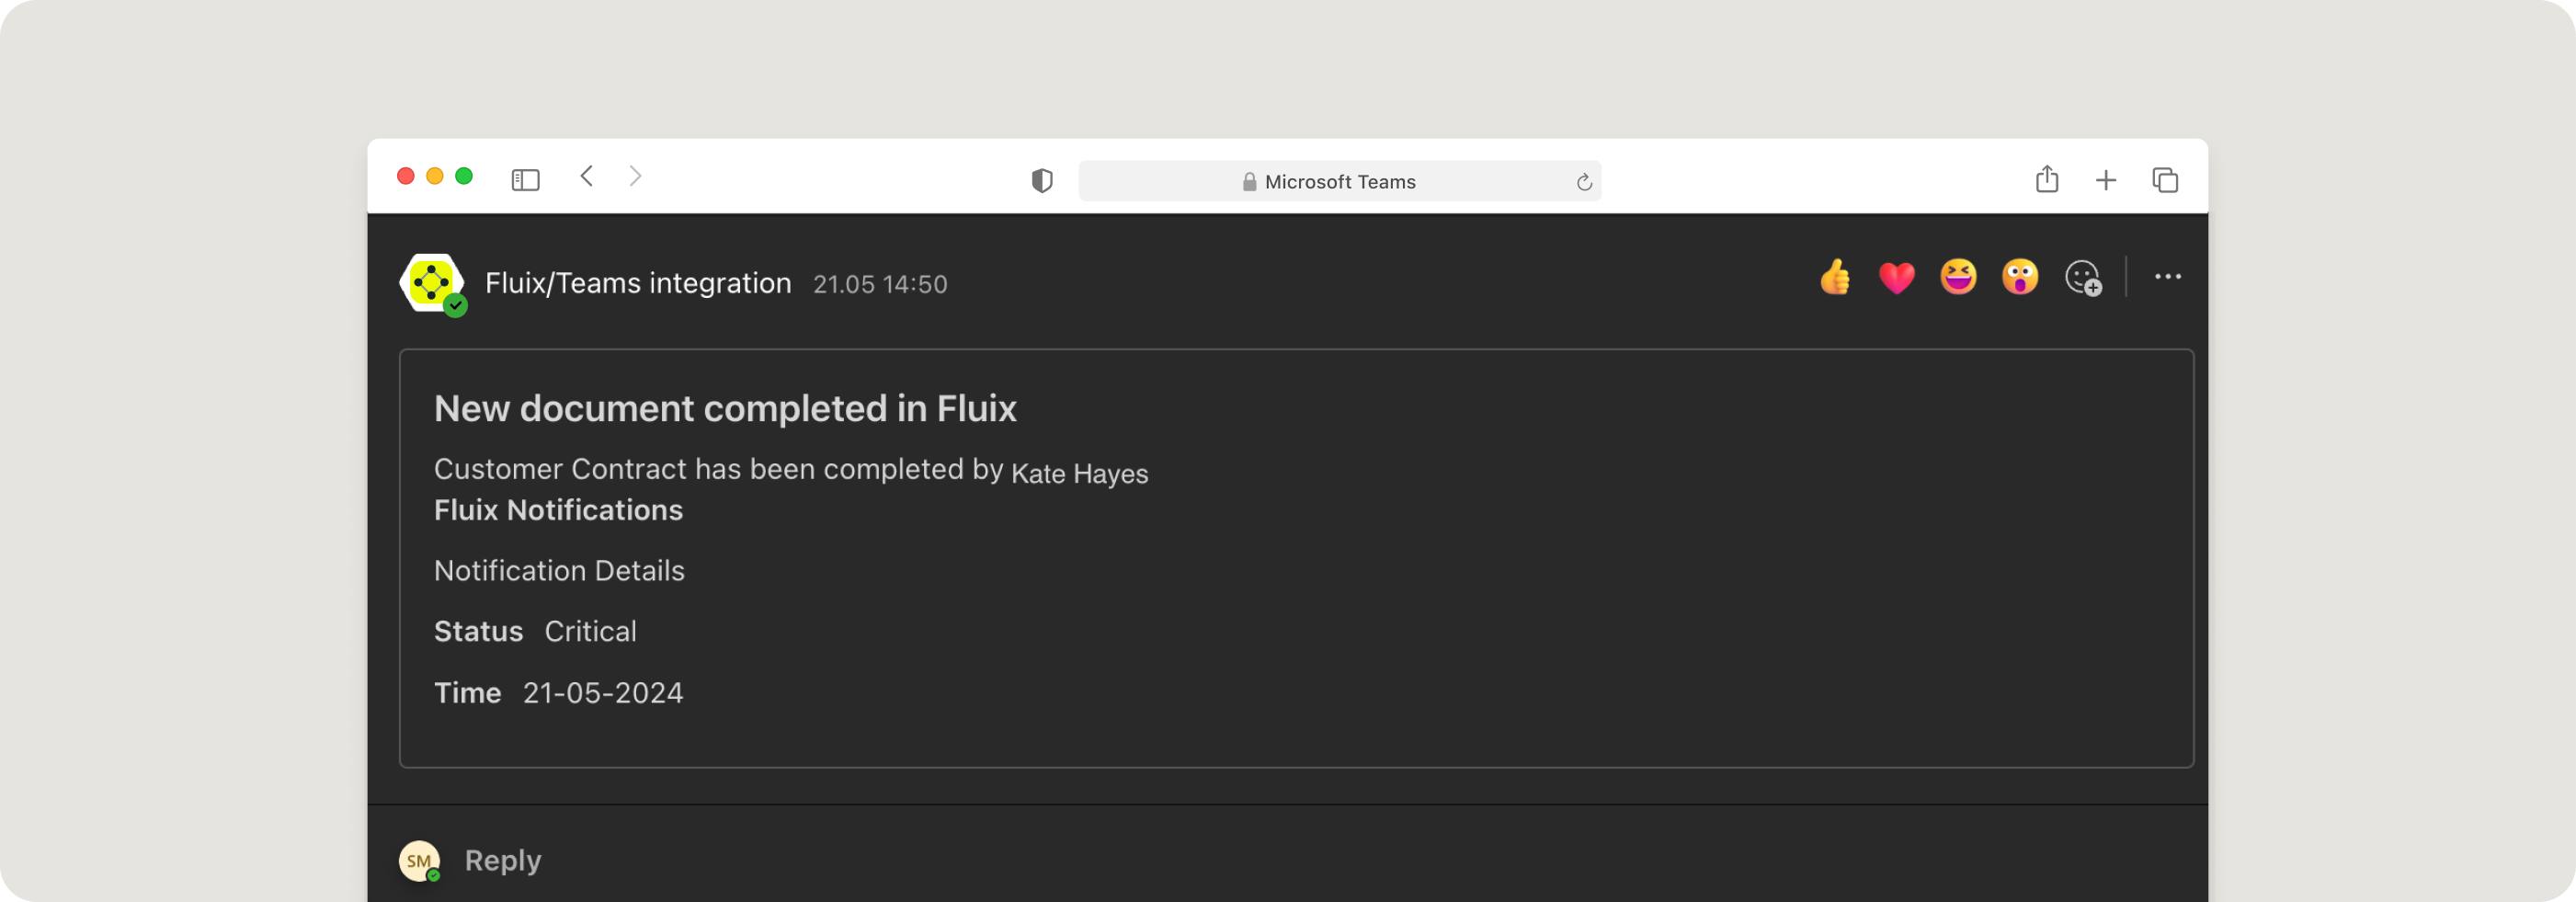The image size is (2576, 902).
Task: Toggle the browser sidebar panel
Action: point(525,180)
